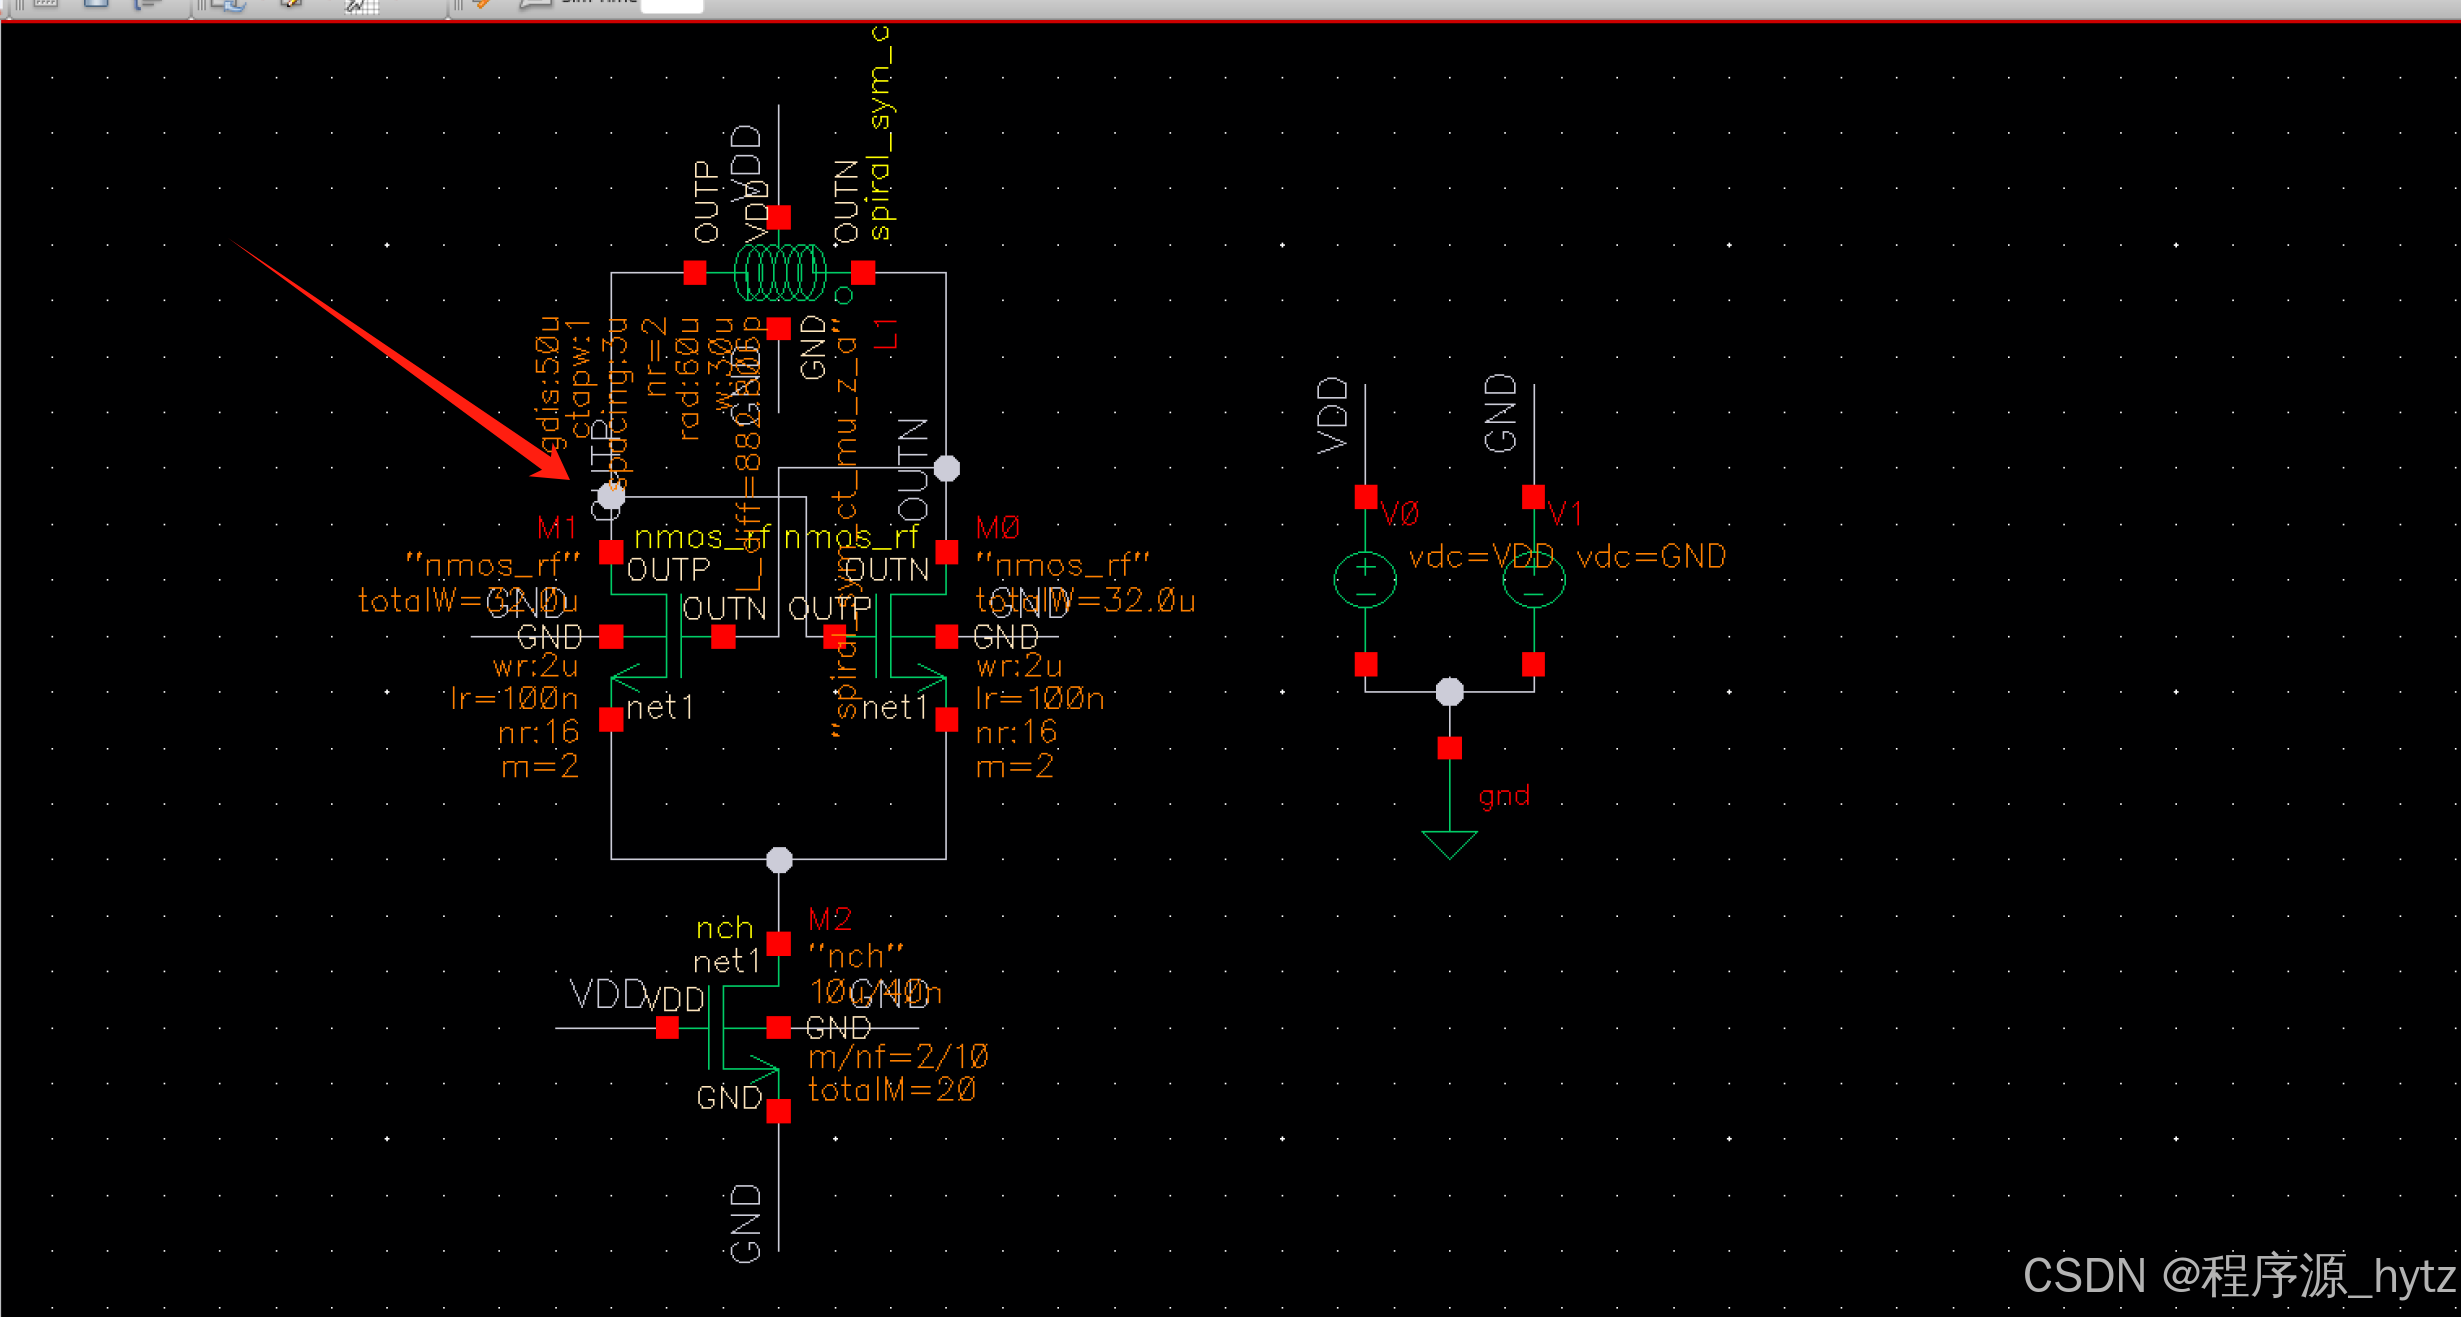Click the totalM=20 label of M2

tap(891, 1090)
